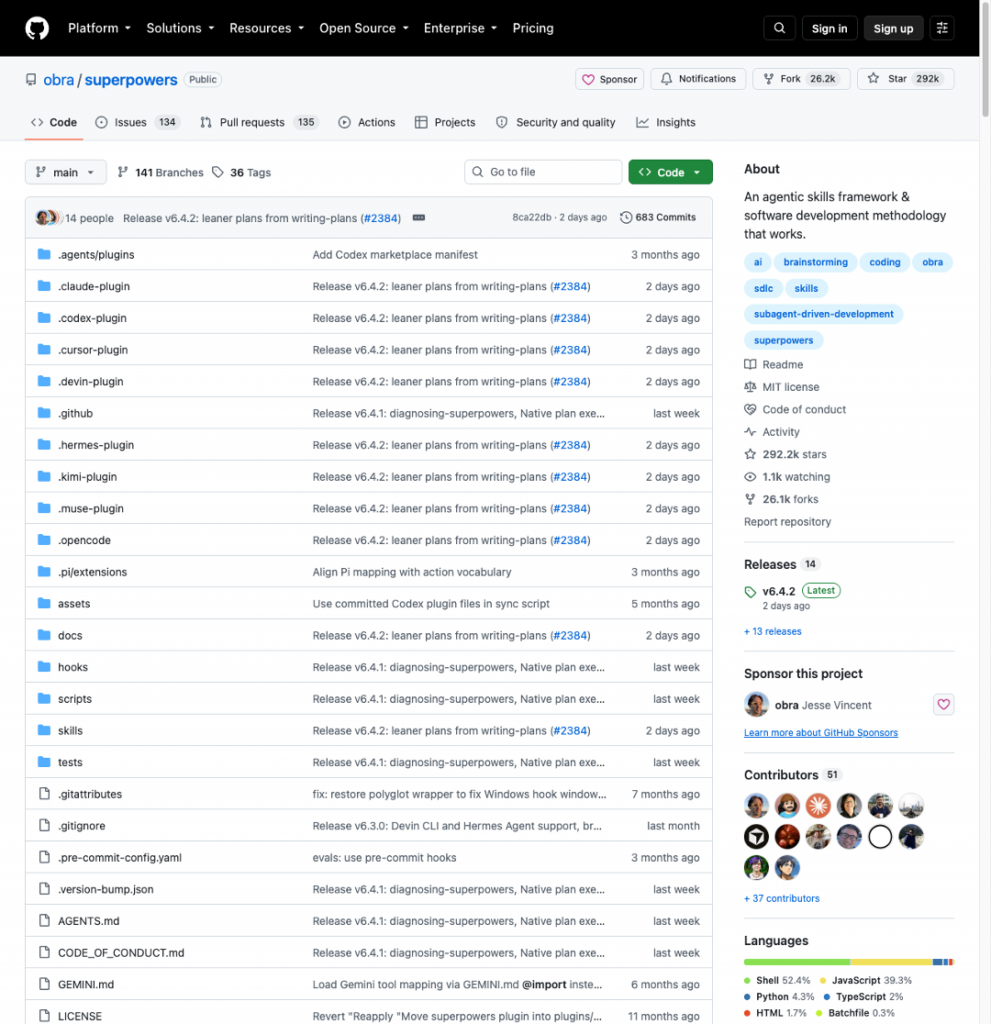Open the first contributor avatar
The height and width of the screenshot is (1024, 991).
tap(756, 806)
